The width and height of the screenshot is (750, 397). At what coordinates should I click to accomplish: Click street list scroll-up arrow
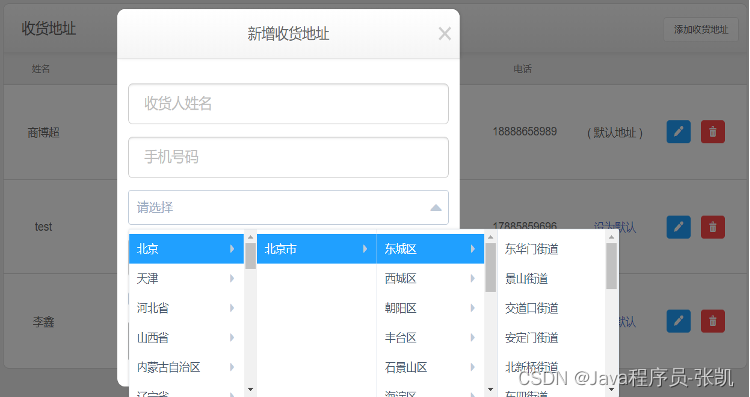tap(611, 237)
